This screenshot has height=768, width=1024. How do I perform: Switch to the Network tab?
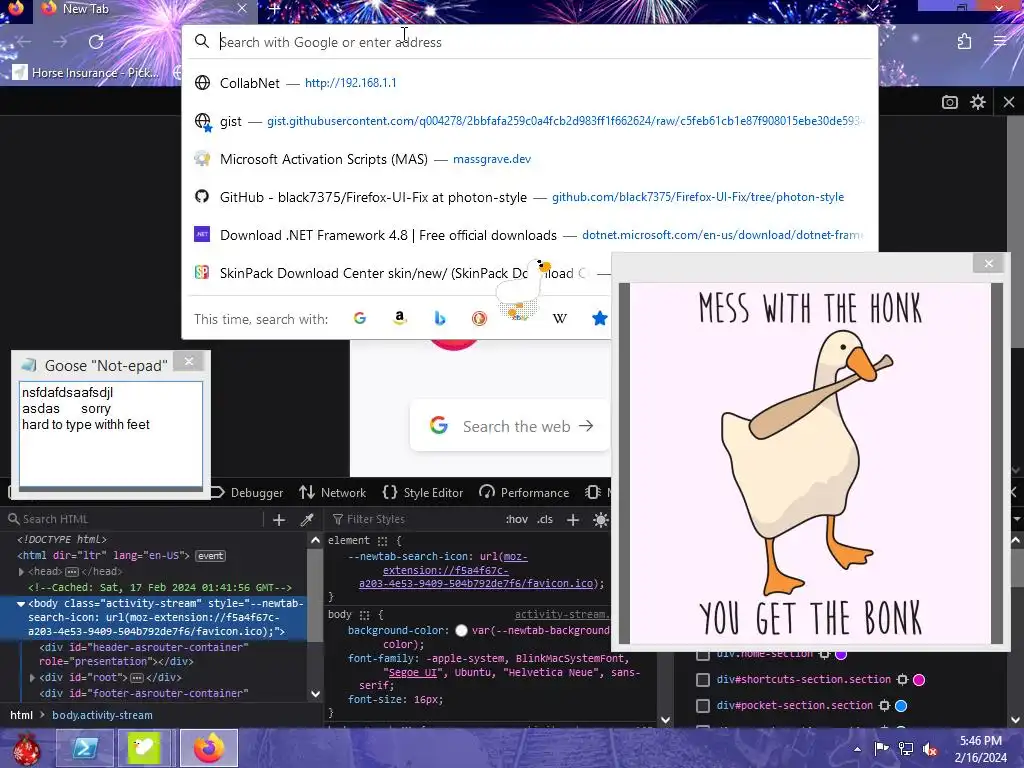click(x=332, y=492)
